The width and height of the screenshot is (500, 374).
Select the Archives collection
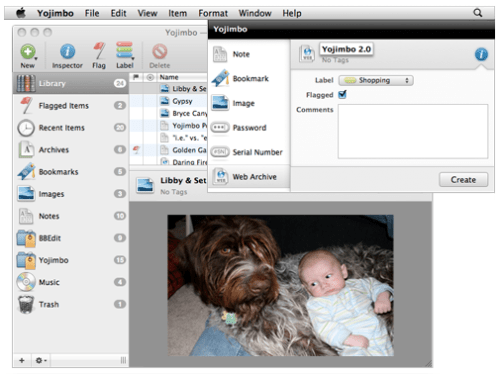point(71,150)
